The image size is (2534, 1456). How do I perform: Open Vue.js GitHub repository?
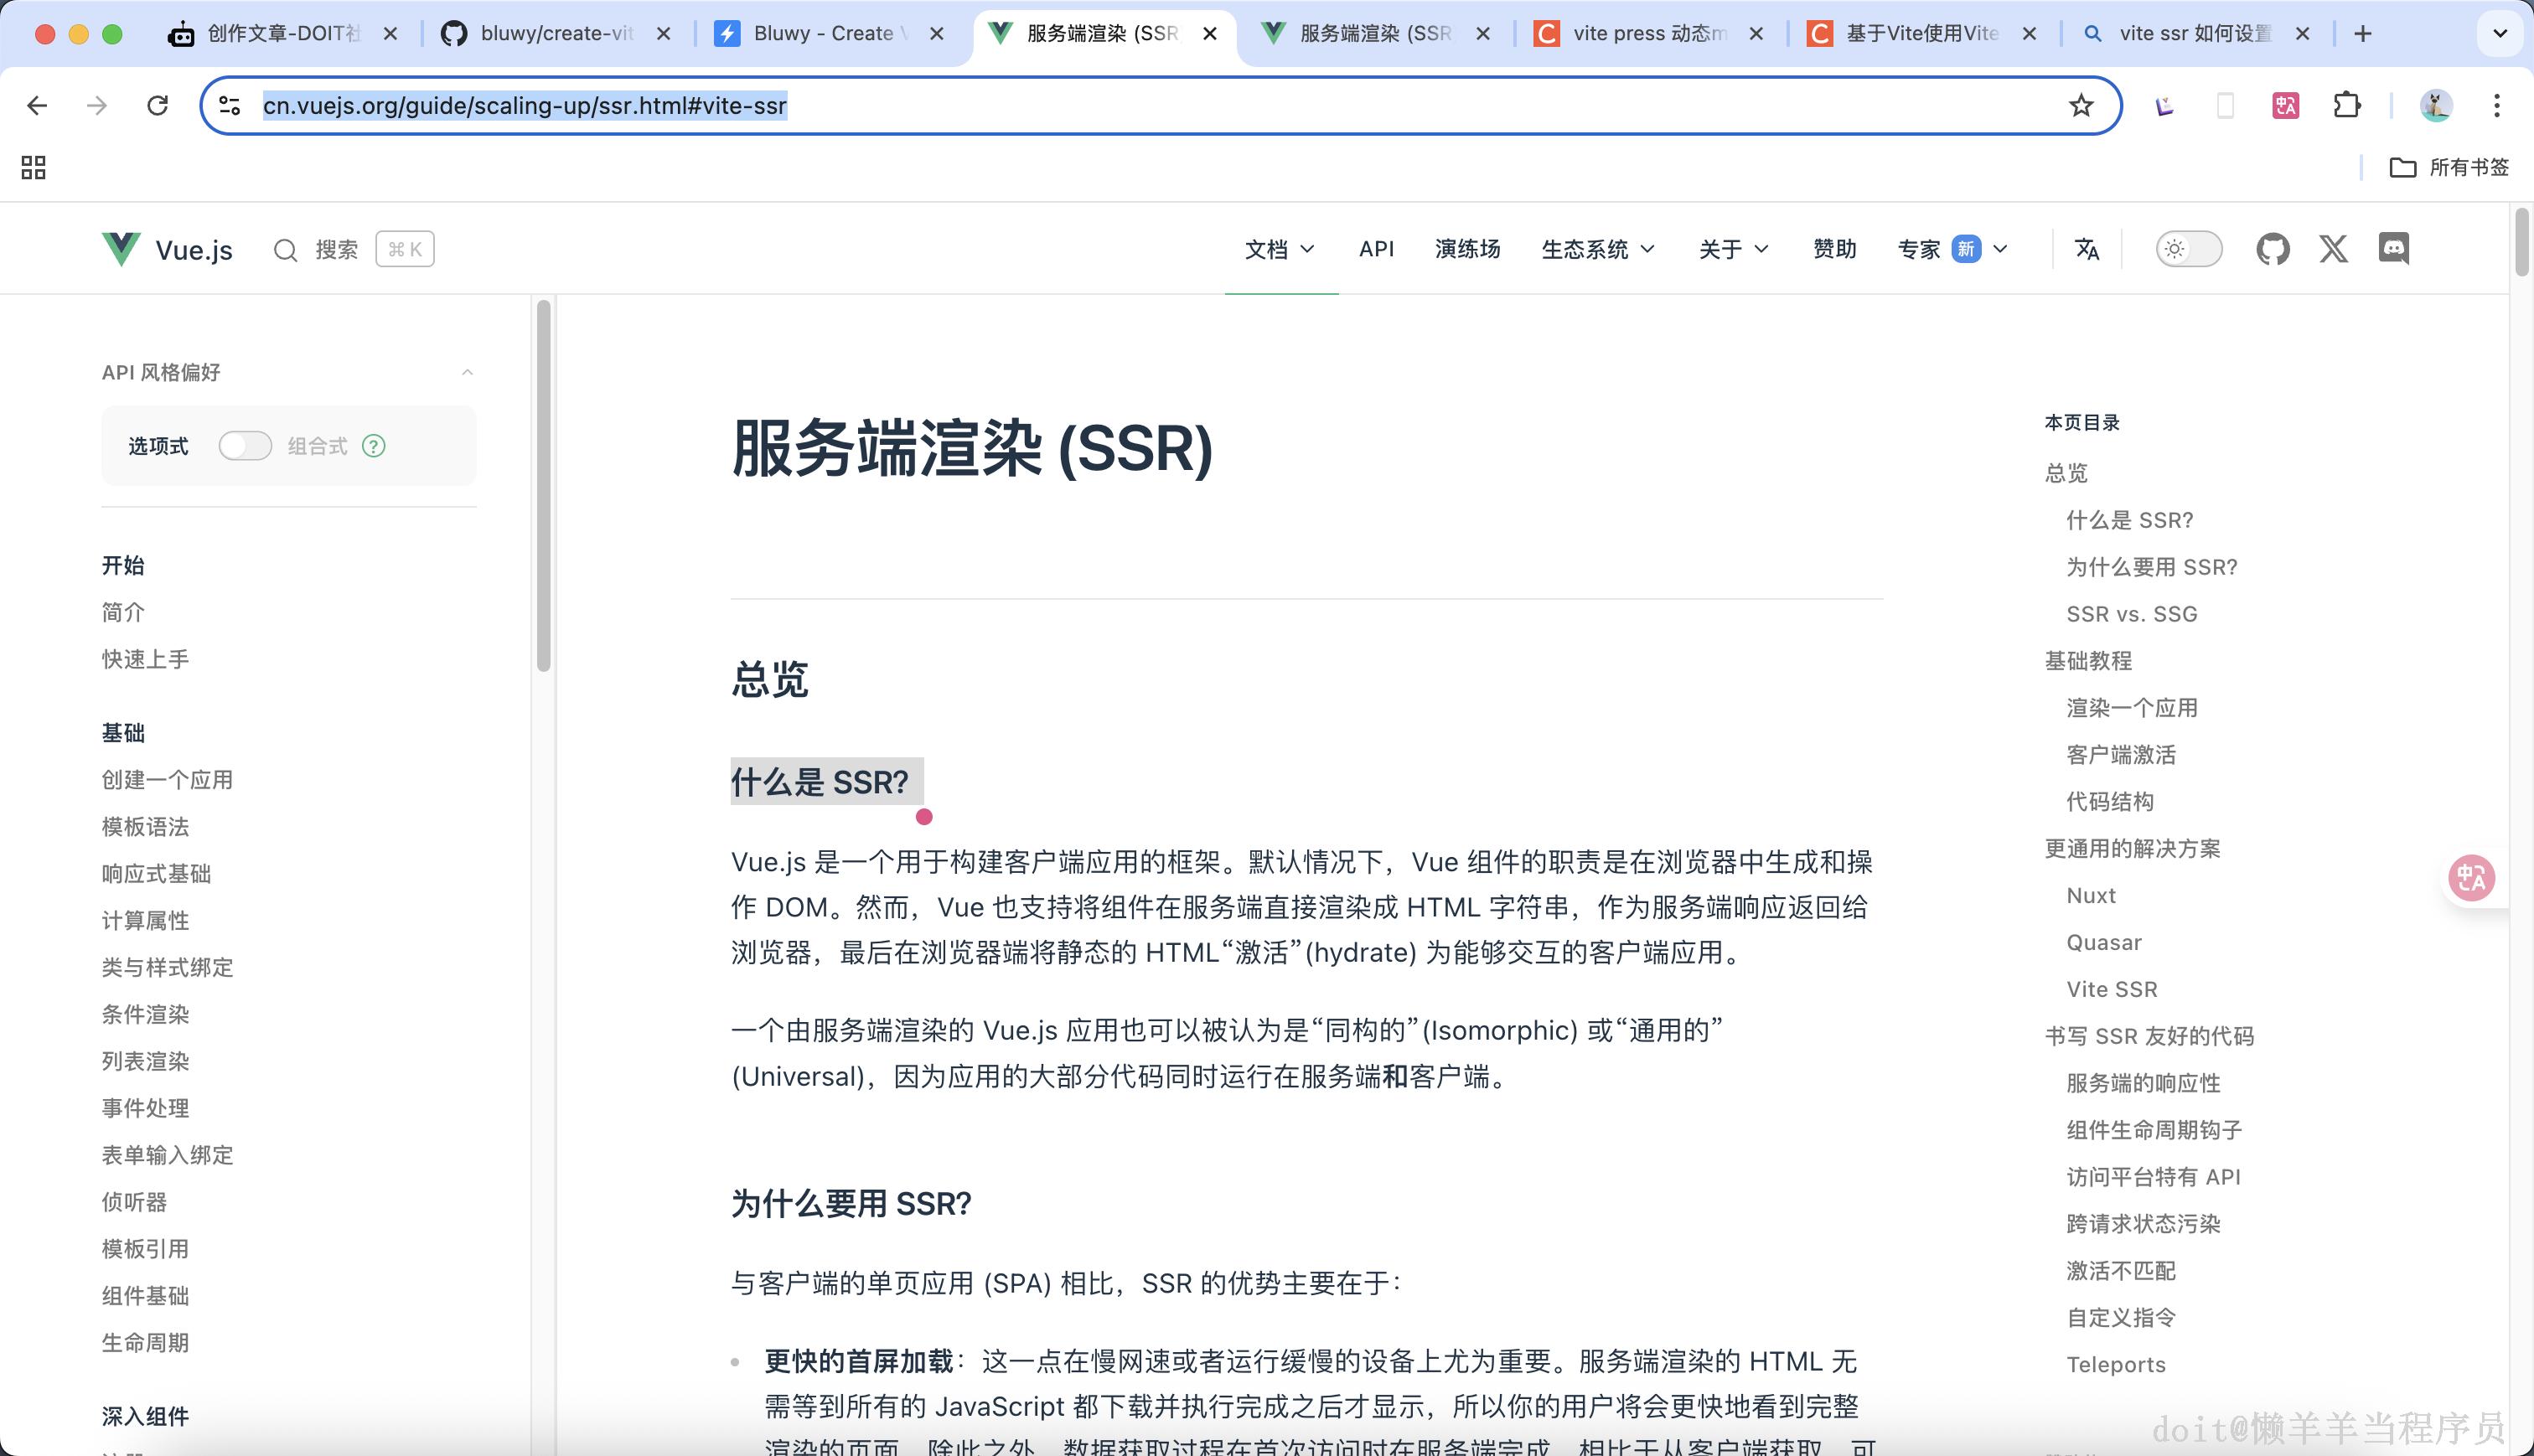pyautogui.click(x=2272, y=249)
